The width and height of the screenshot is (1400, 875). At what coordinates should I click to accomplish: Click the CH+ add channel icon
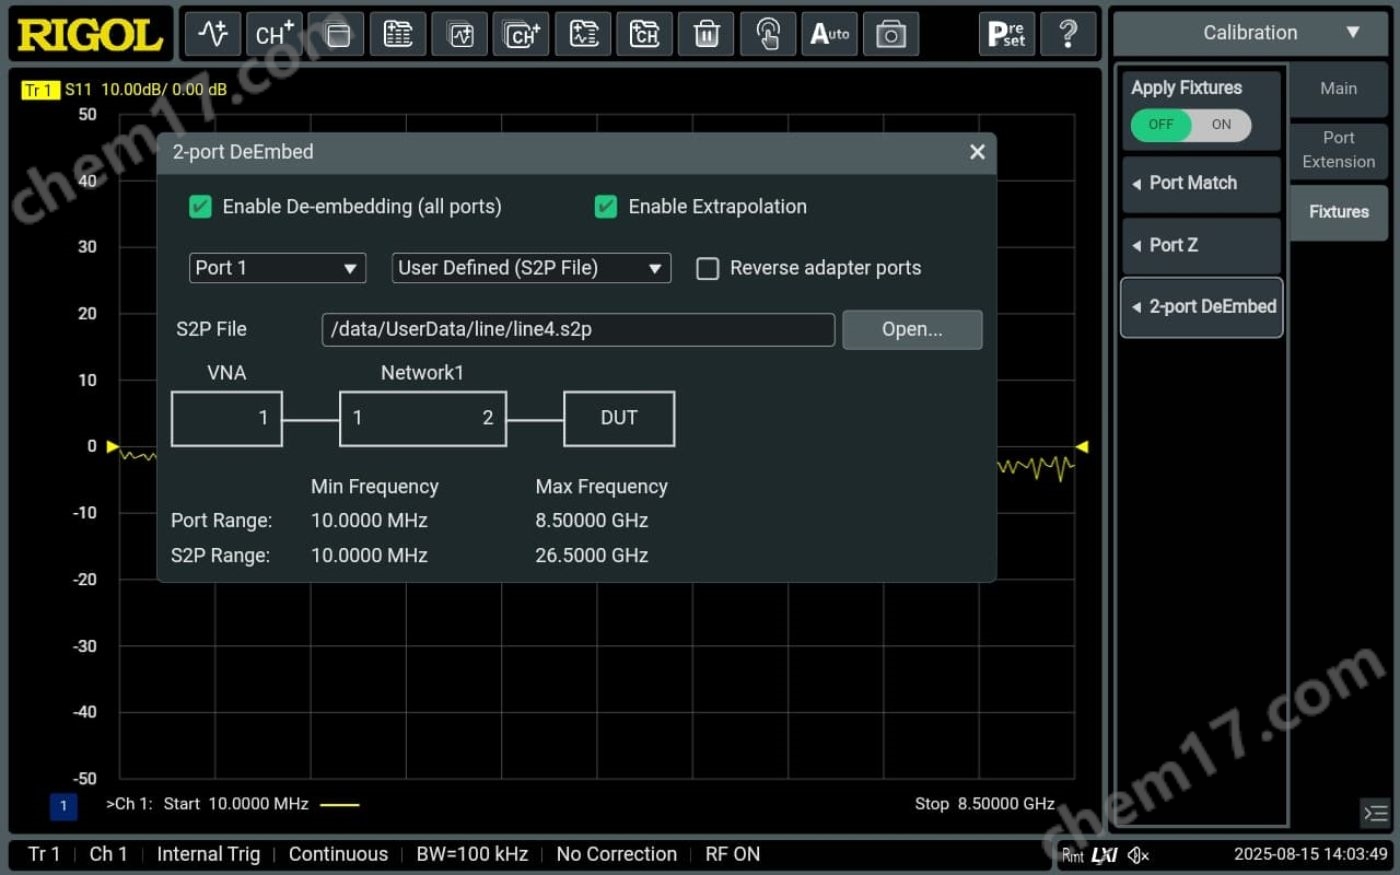click(274, 34)
